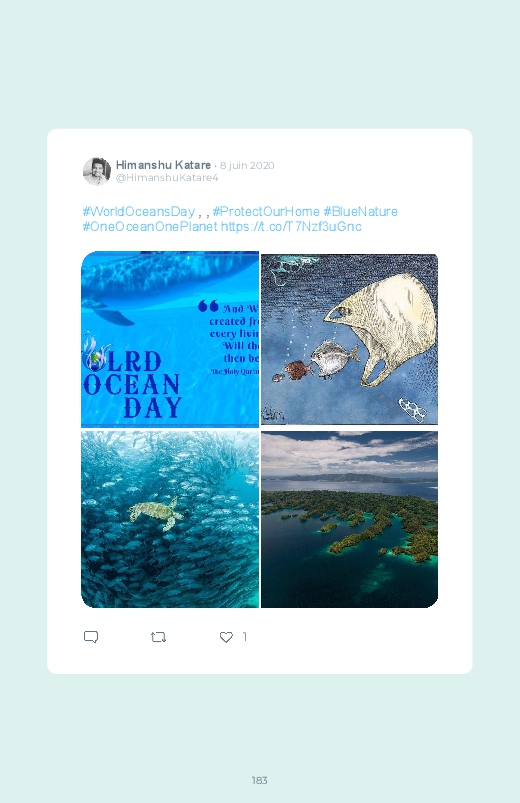Open the plastic bag fish cartoon image
The width and height of the screenshot is (520, 803).
(x=349, y=339)
